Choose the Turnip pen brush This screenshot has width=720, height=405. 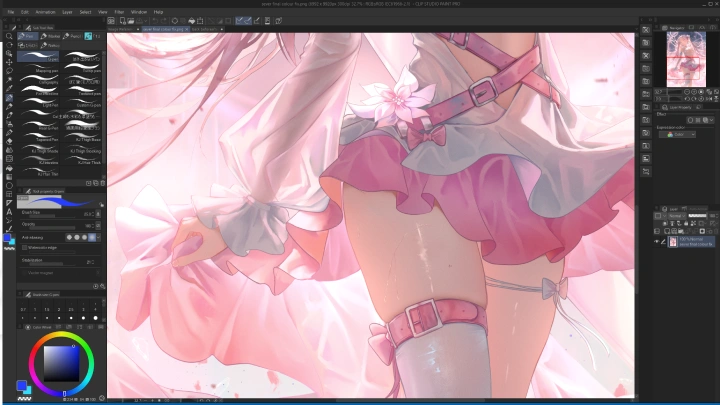[82, 68]
